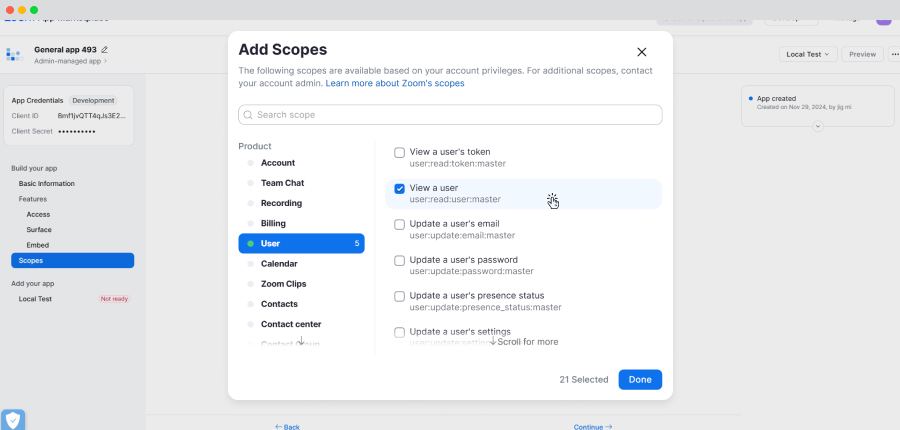Click the app logo icon next to General app 493

pyautogui.click(x=14, y=55)
